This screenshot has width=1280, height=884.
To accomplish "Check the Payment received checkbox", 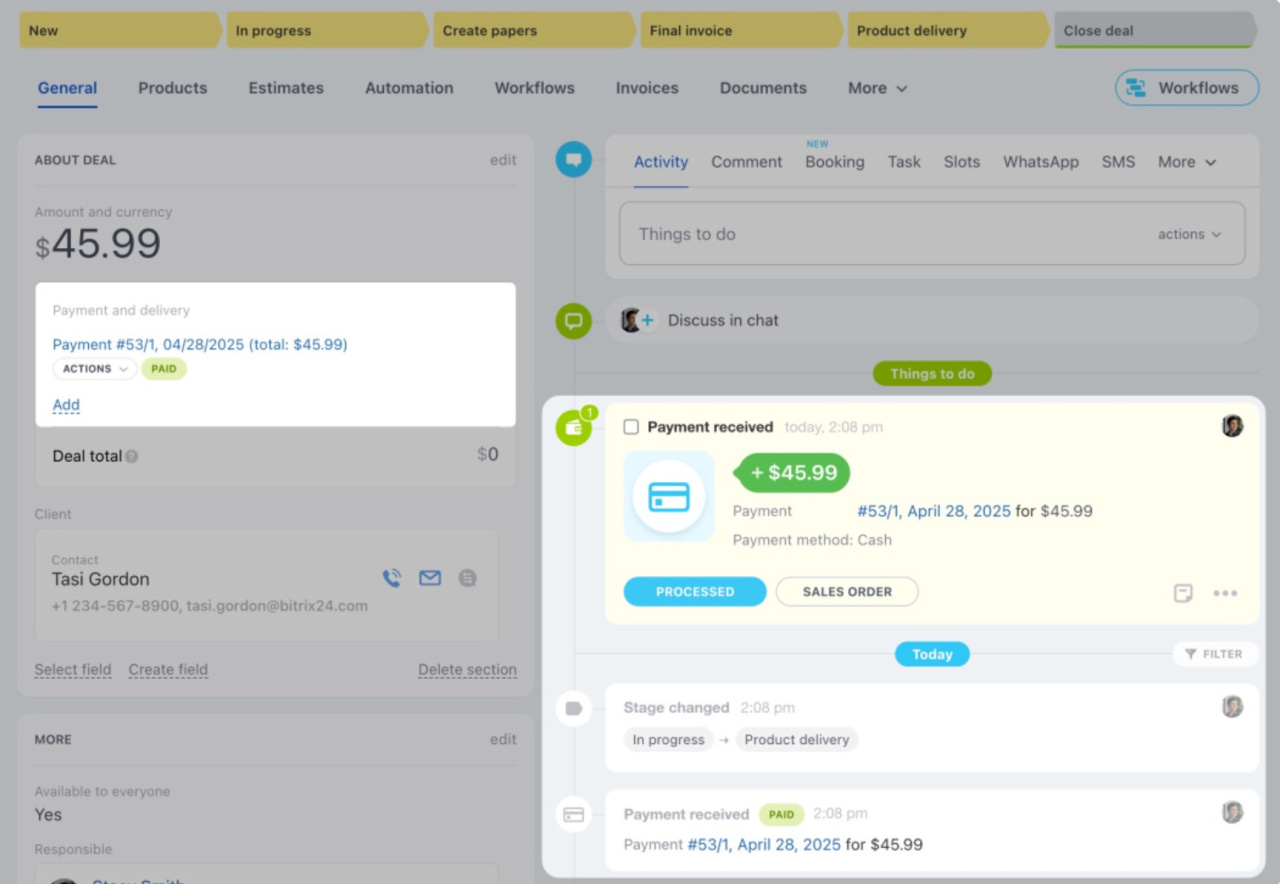I will pyautogui.click(x=631, y=427).
